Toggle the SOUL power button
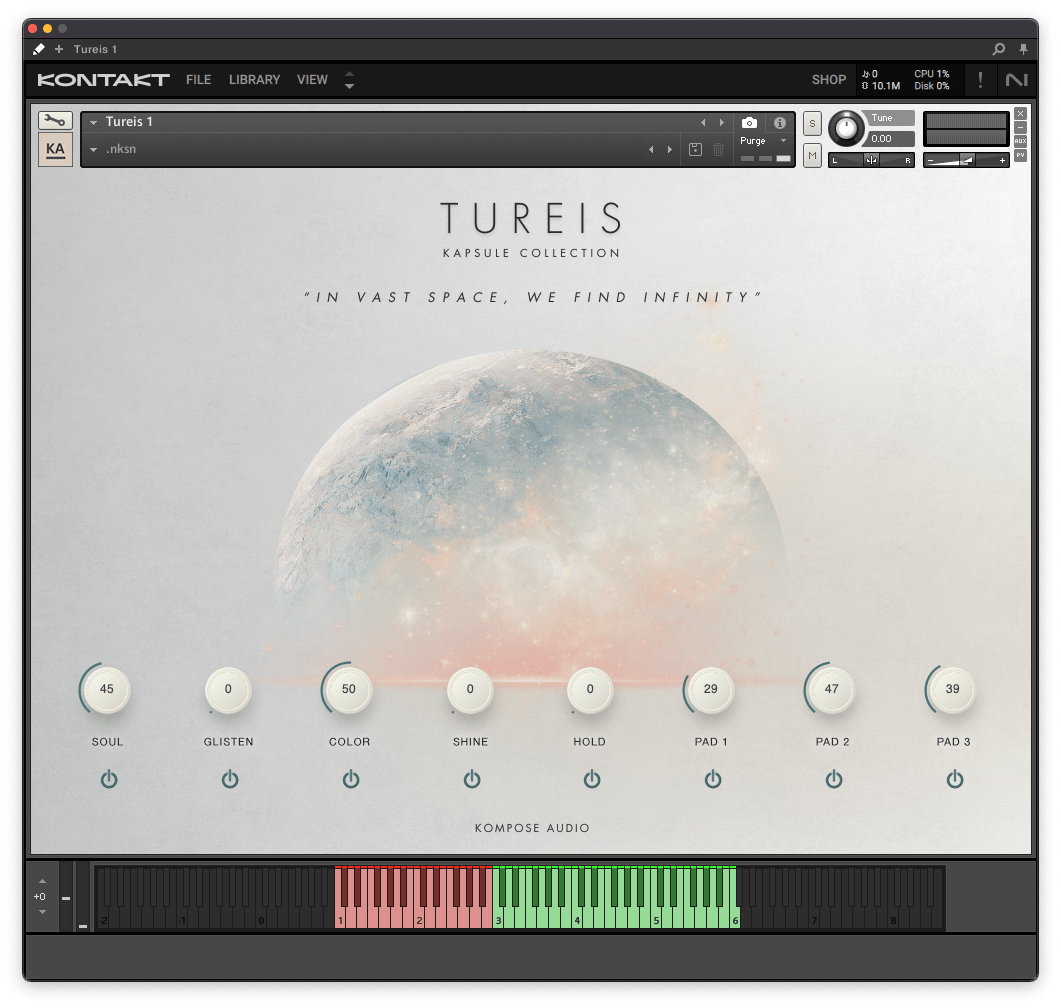Viewport: 1061px width, 1008px height. (x=108, y=779)
